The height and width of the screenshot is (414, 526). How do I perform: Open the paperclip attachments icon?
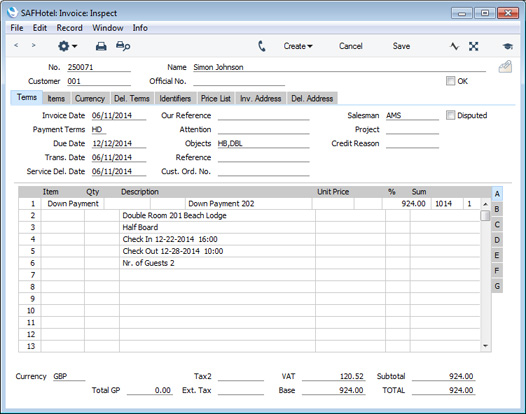[x=505, y=67]
